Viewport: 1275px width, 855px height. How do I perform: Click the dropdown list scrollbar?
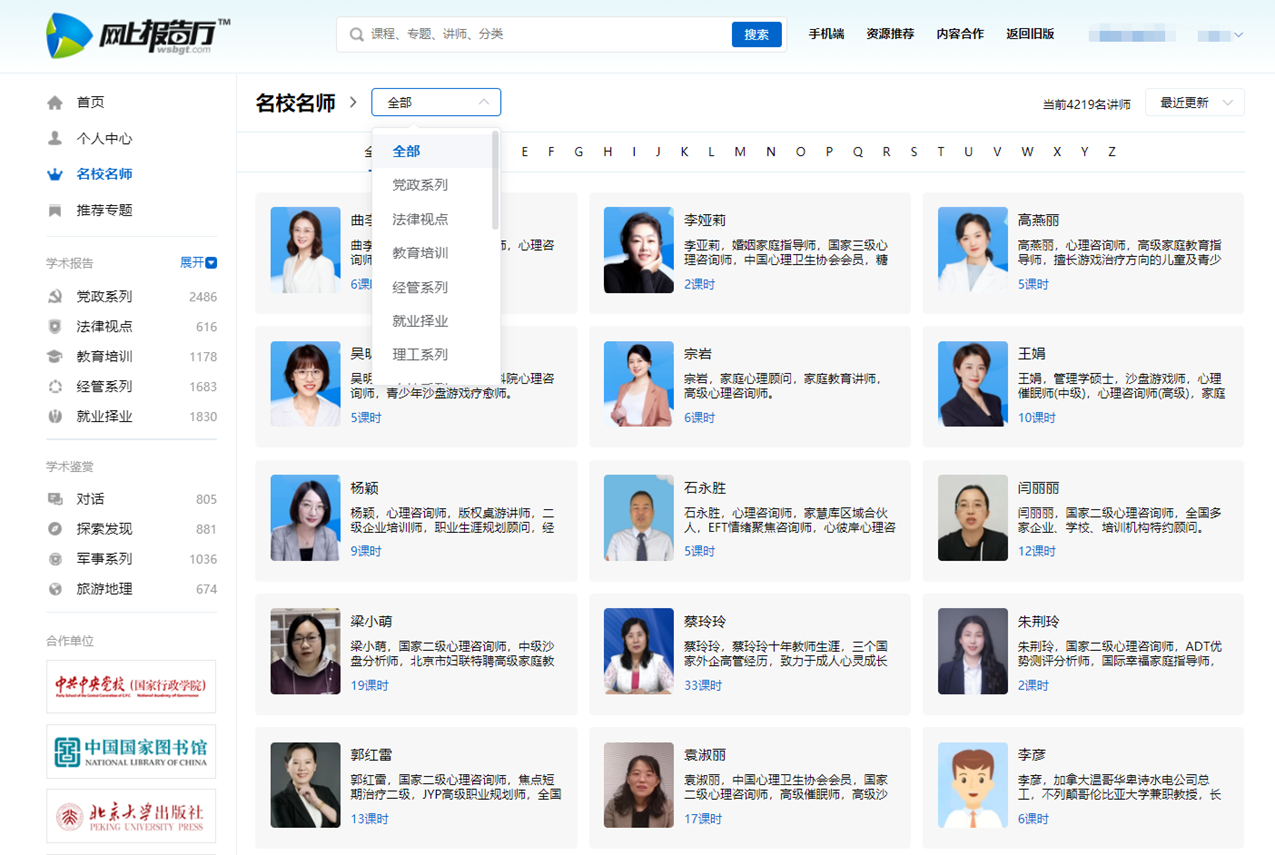[x=495, y=180]
